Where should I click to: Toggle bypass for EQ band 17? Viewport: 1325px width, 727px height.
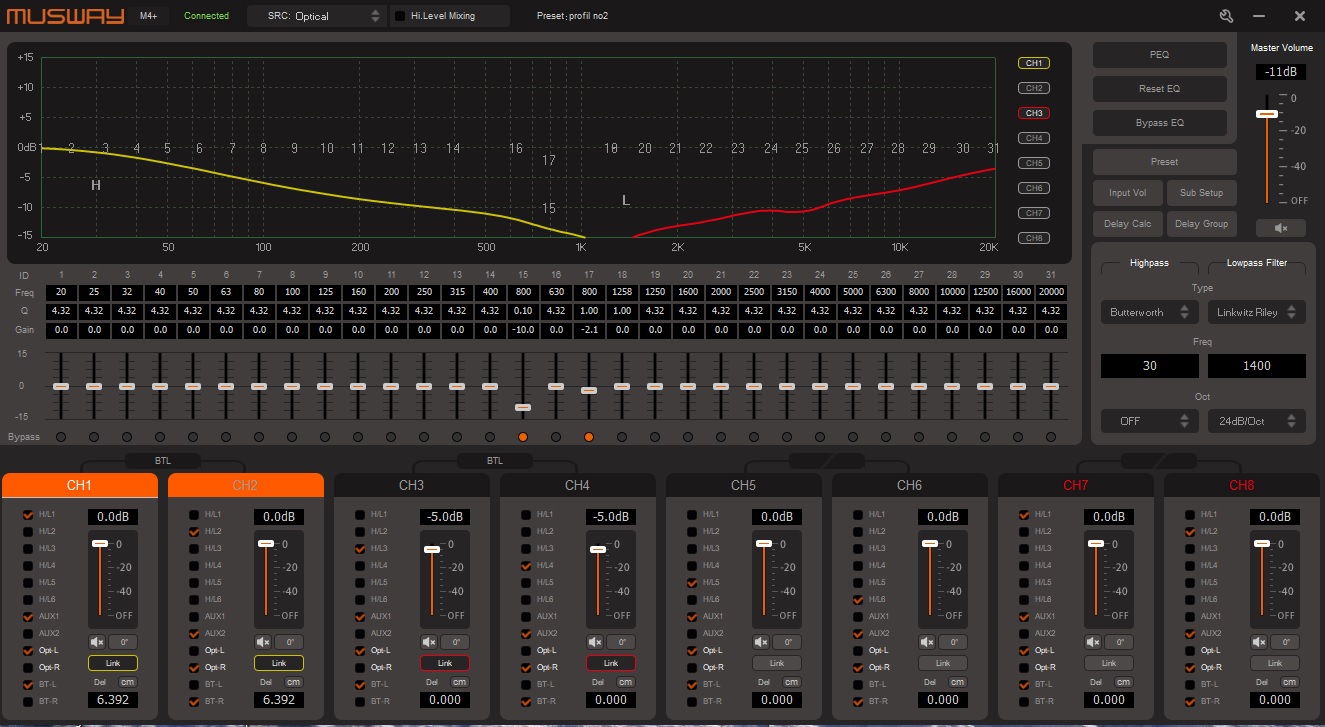[x=588, y=437]
